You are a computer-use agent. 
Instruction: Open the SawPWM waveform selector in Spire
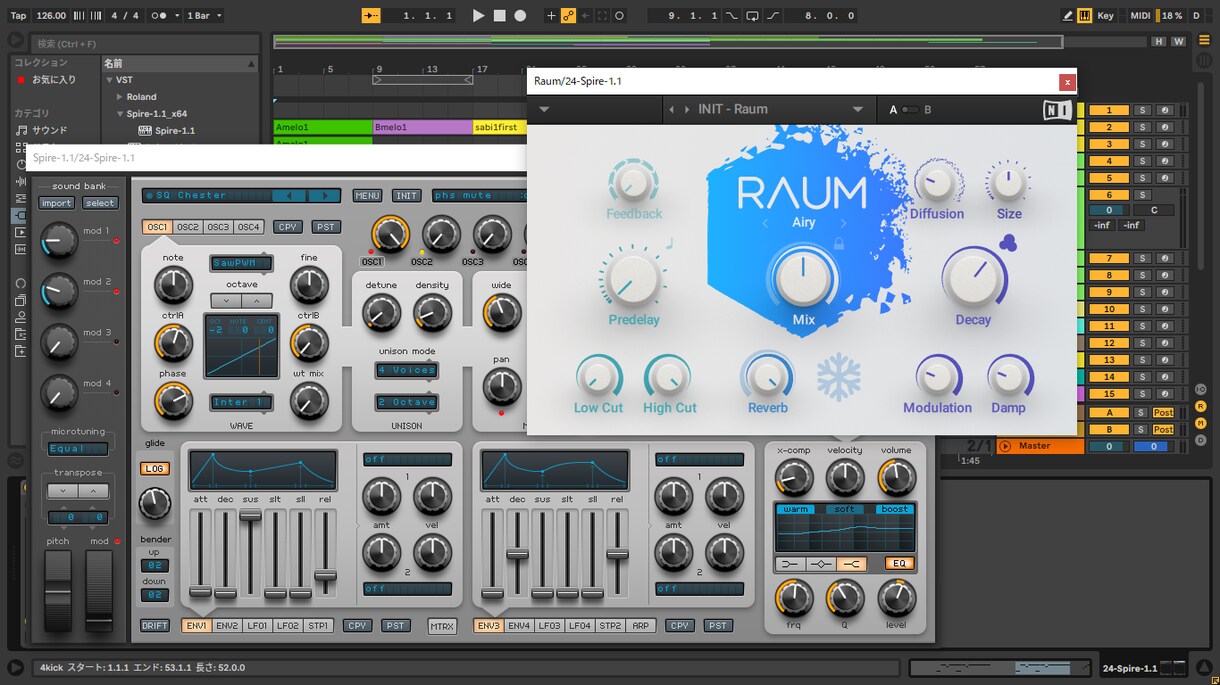click(241, 263)
